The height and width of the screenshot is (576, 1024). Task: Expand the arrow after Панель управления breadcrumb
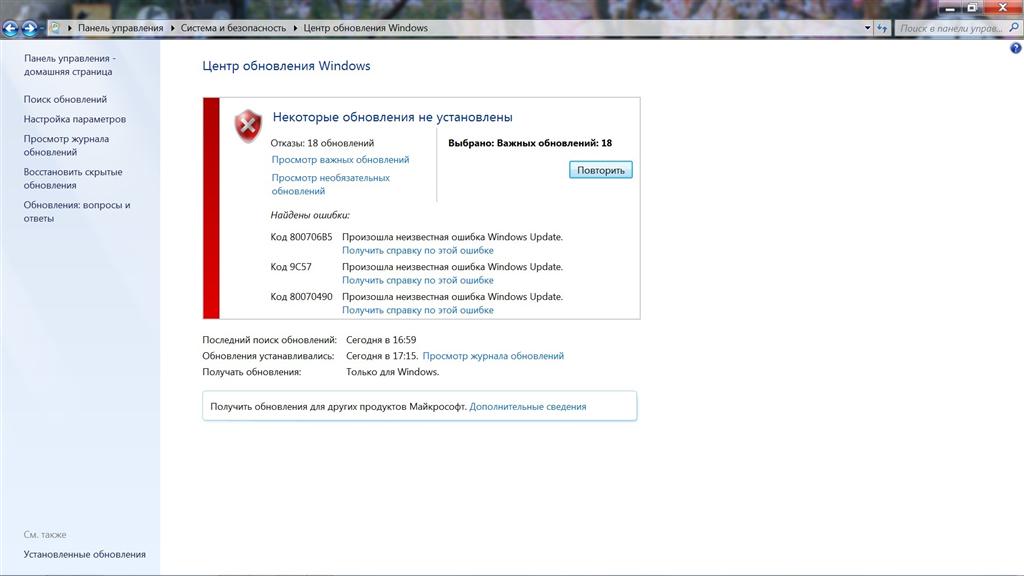172,28
